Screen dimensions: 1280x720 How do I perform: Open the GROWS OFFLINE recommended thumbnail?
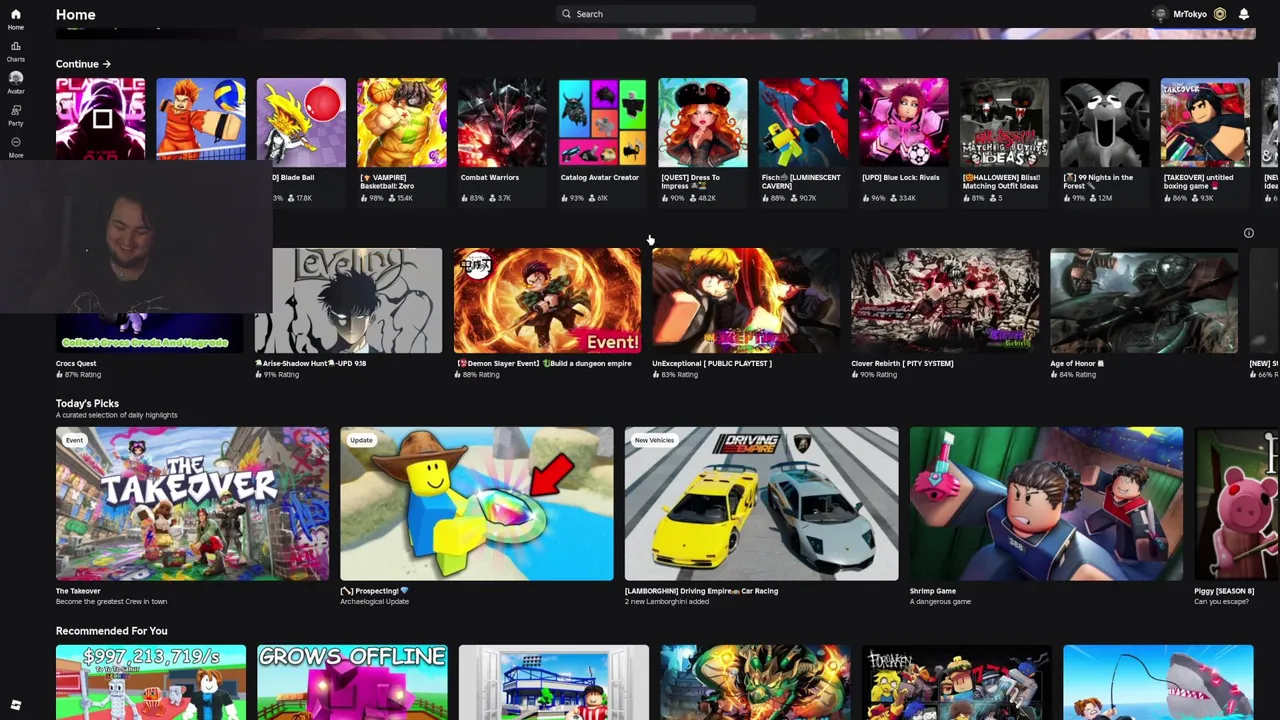(352, 682)
